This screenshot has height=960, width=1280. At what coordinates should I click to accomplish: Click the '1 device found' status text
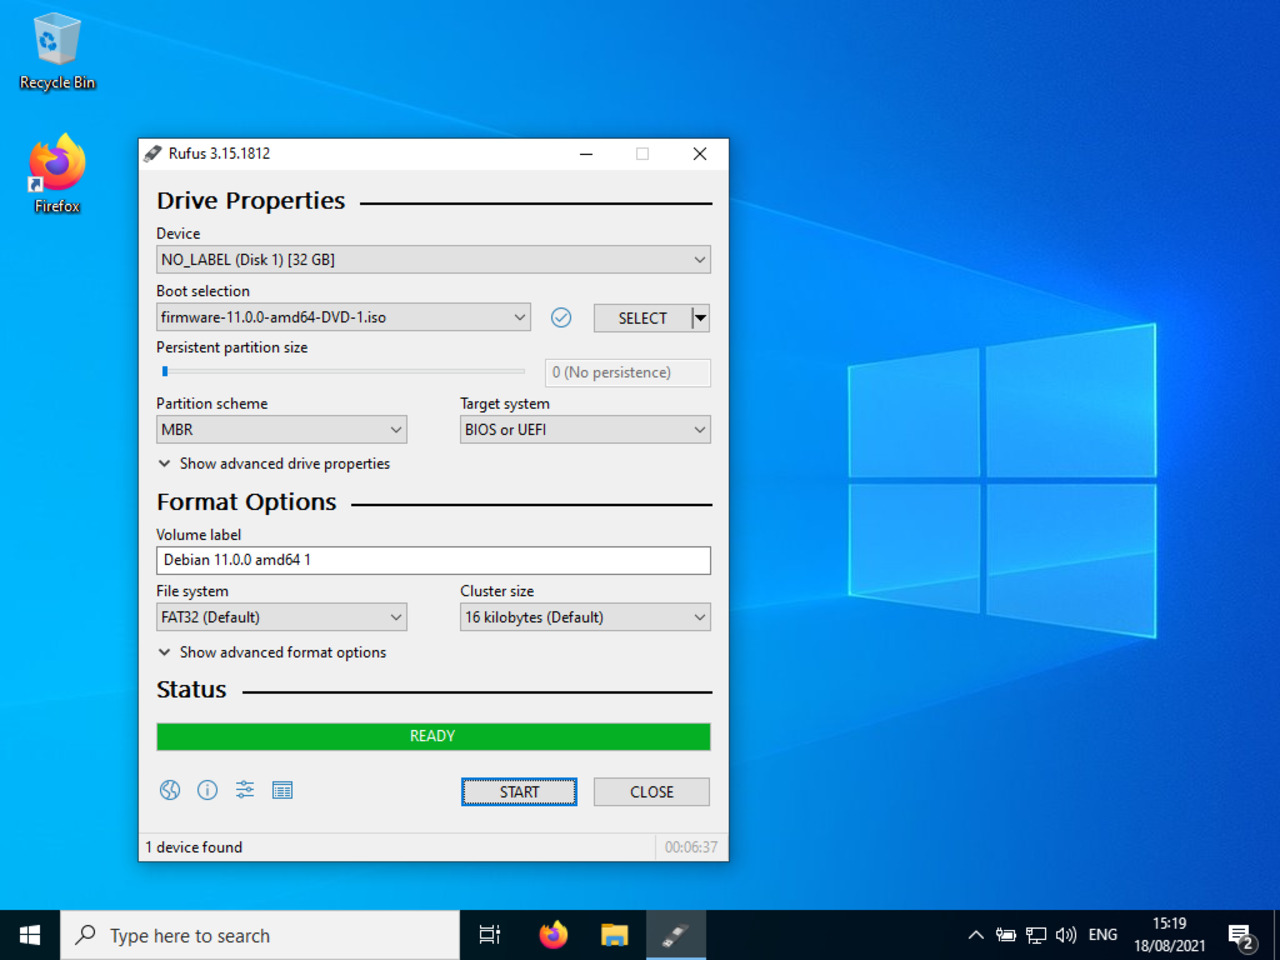[194, 847]
